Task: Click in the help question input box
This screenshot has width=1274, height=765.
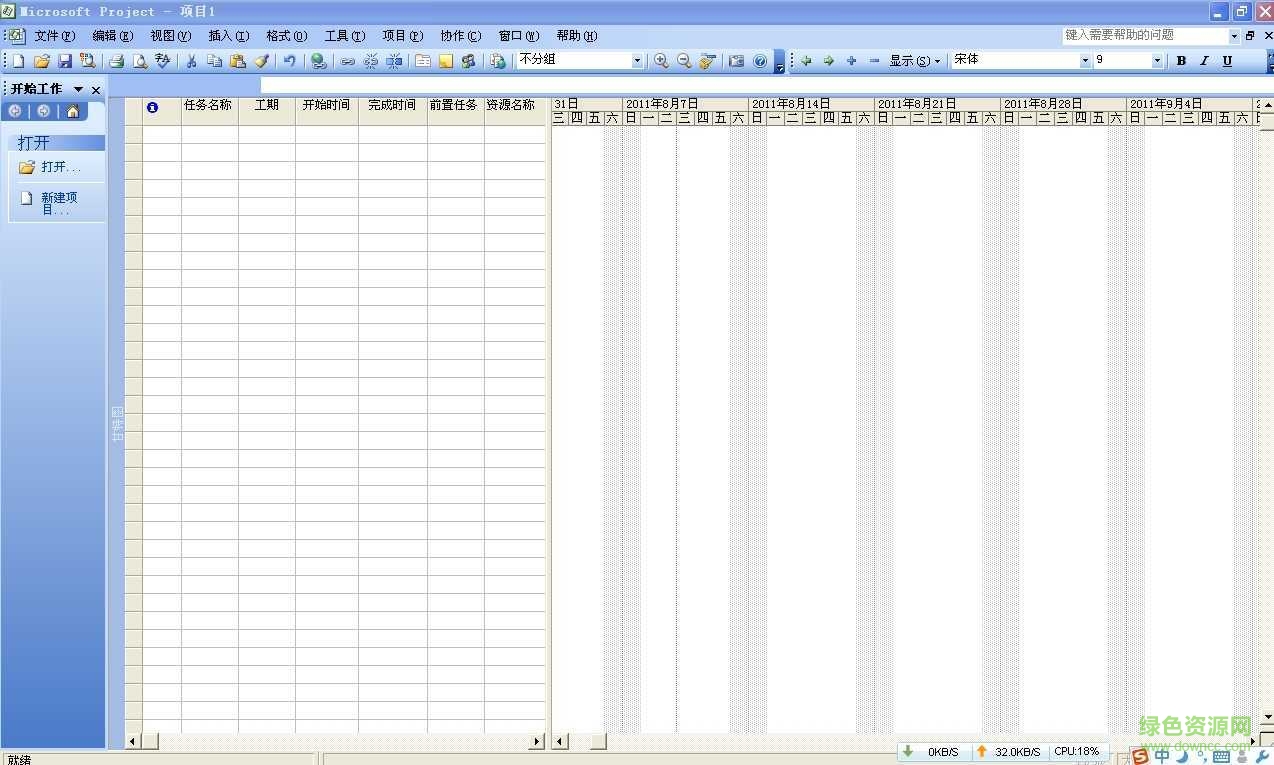Action: tap(1145, 36)
